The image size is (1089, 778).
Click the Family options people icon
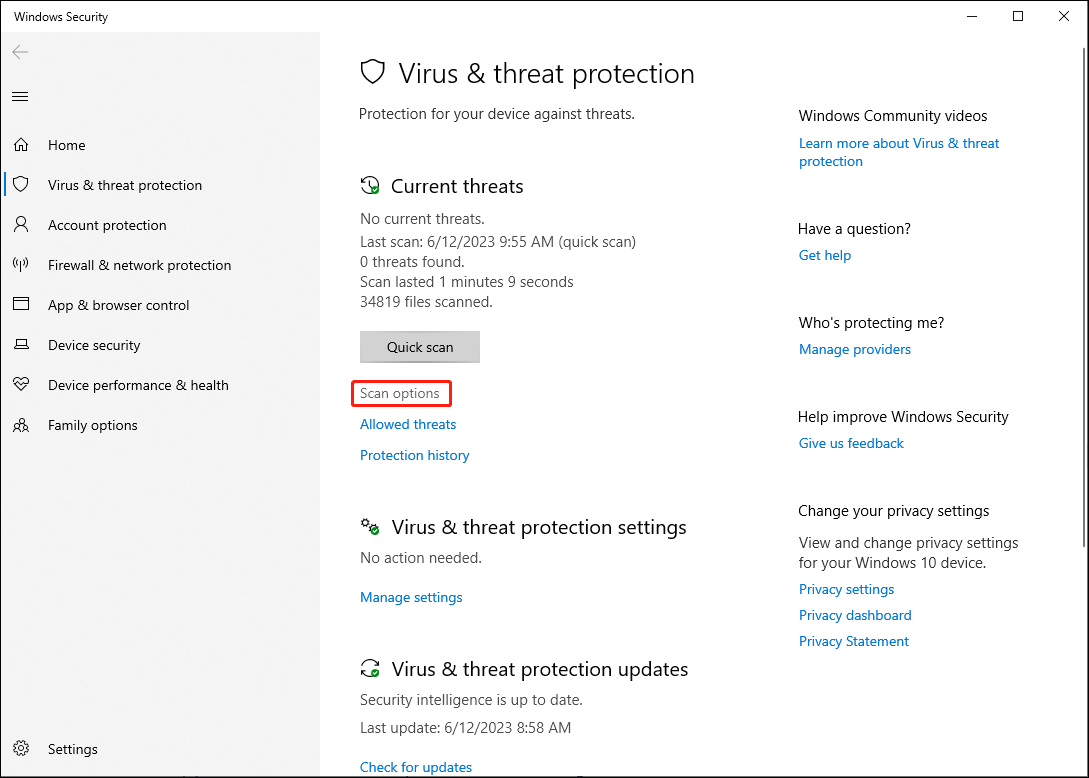coord(22,424)
